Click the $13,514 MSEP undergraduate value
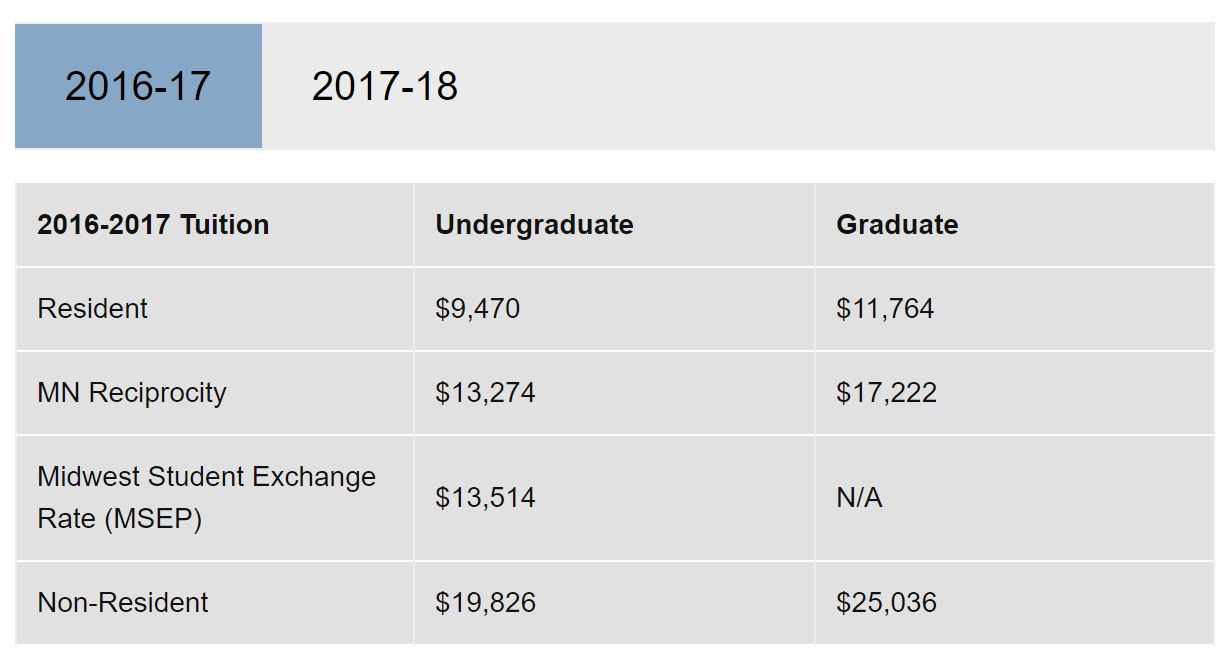The height and width of the screenshot is (664, 1227). (485, 498)
